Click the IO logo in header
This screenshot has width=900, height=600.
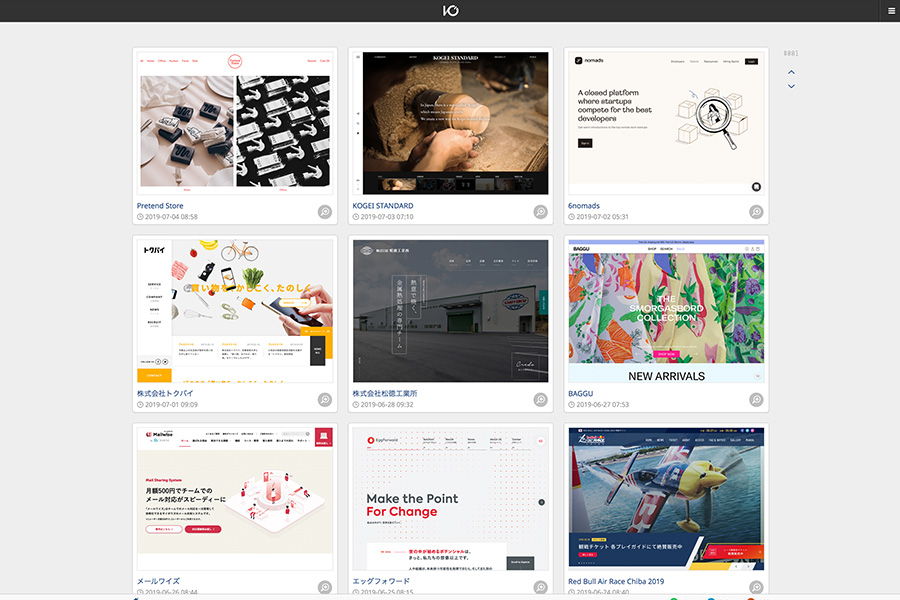tap(450, 11)
